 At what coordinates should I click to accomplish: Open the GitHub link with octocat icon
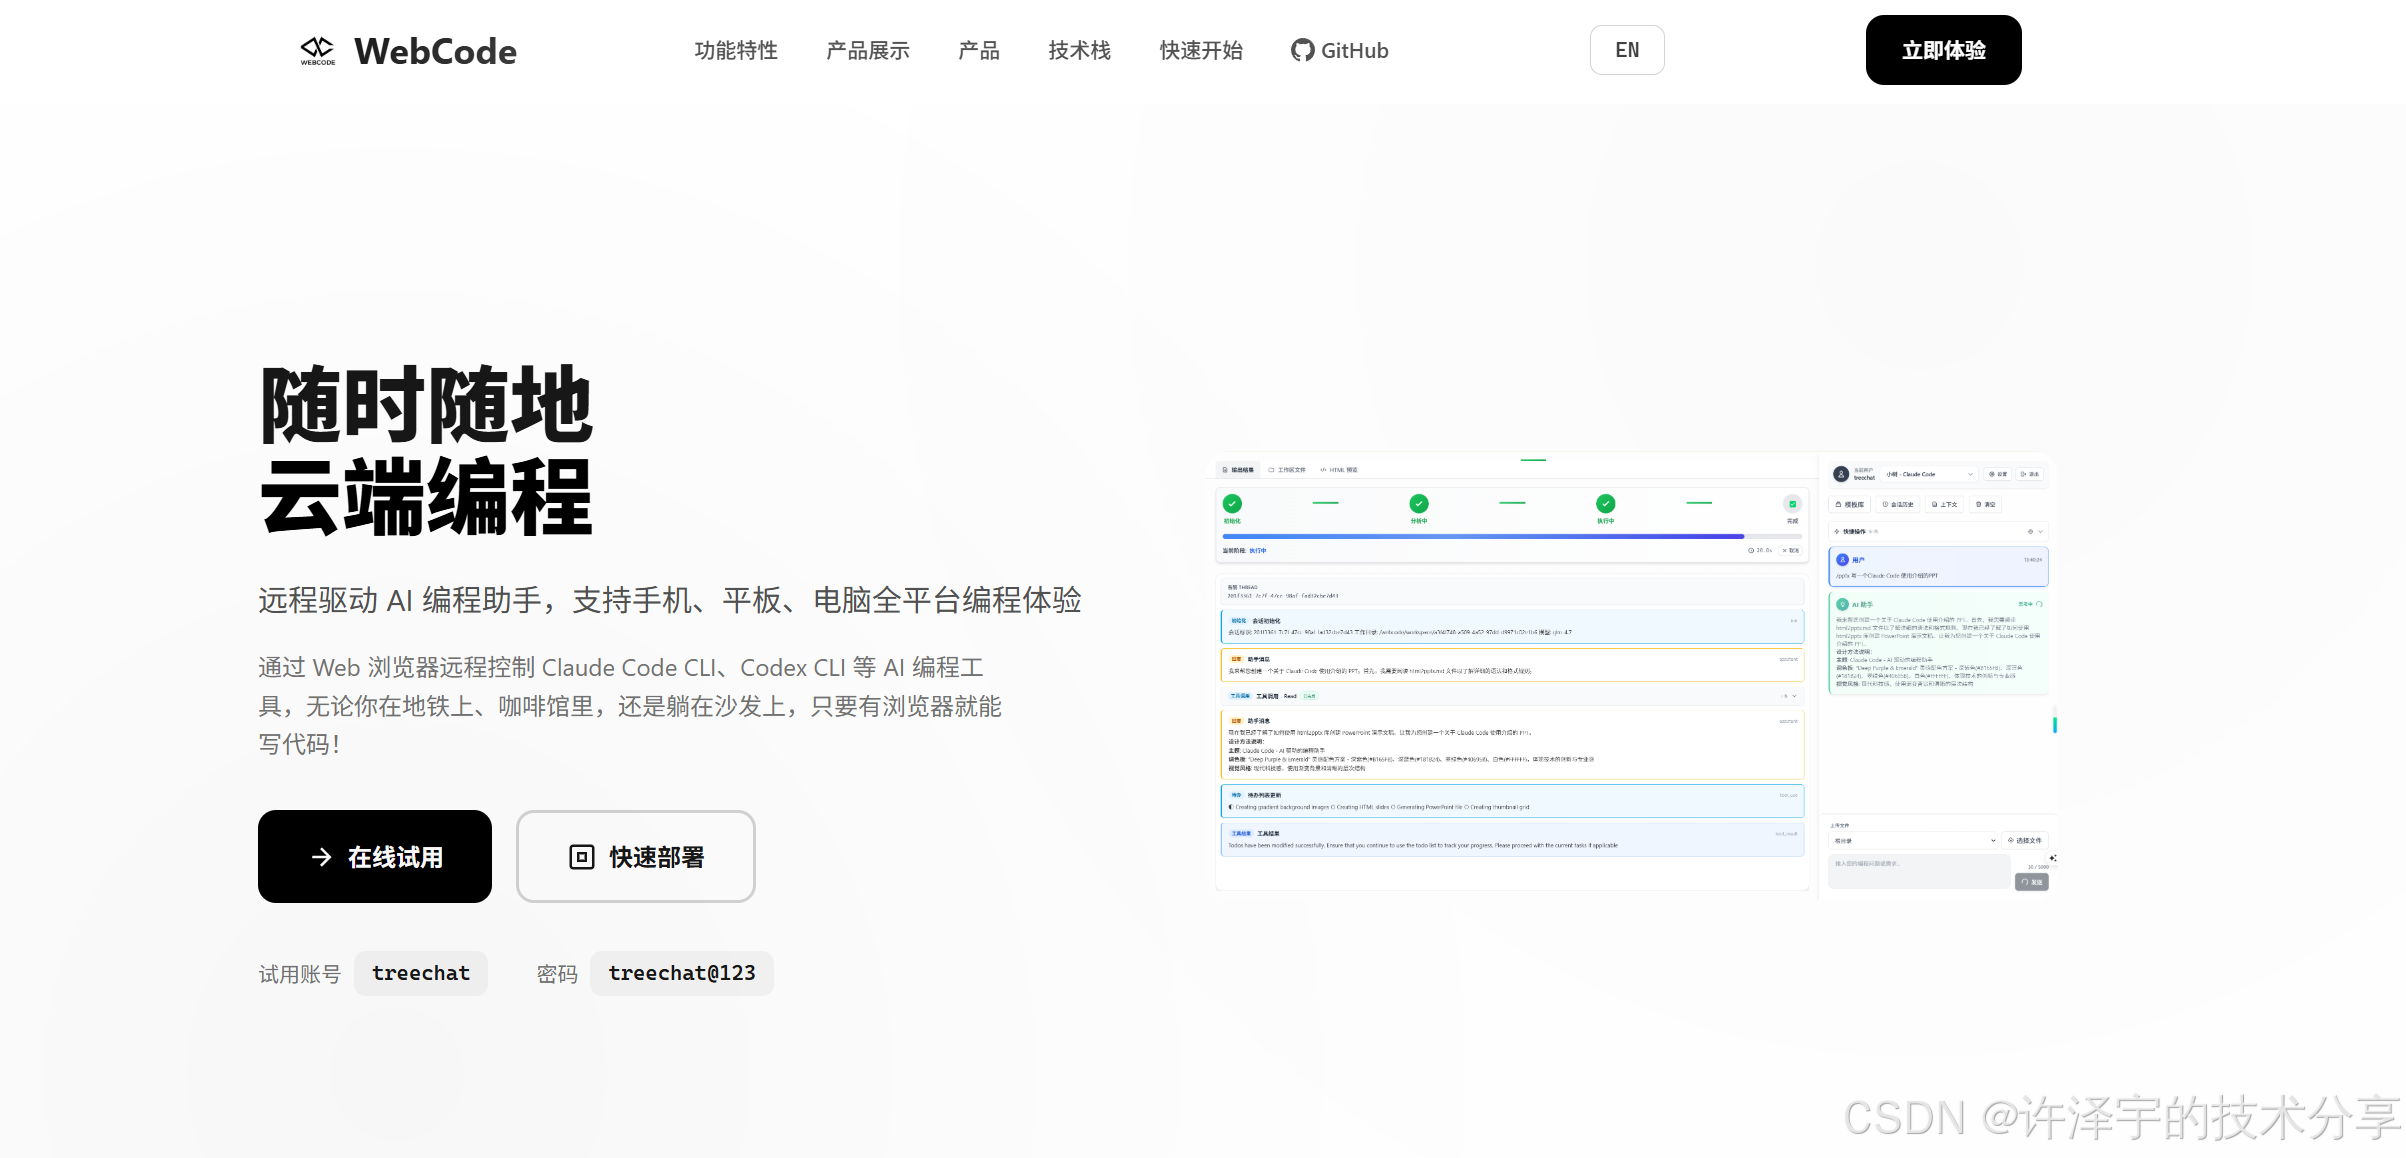point(1339,50)
